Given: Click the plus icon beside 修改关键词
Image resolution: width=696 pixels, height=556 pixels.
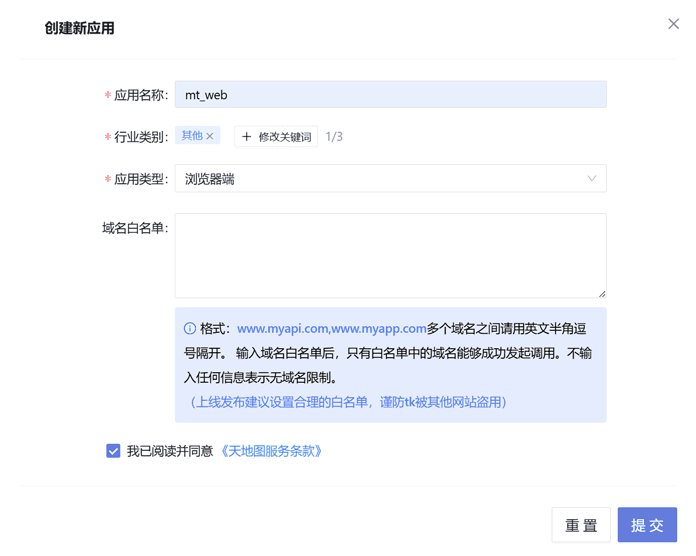Looking at the screenshot, I should (x=247, y=137).
